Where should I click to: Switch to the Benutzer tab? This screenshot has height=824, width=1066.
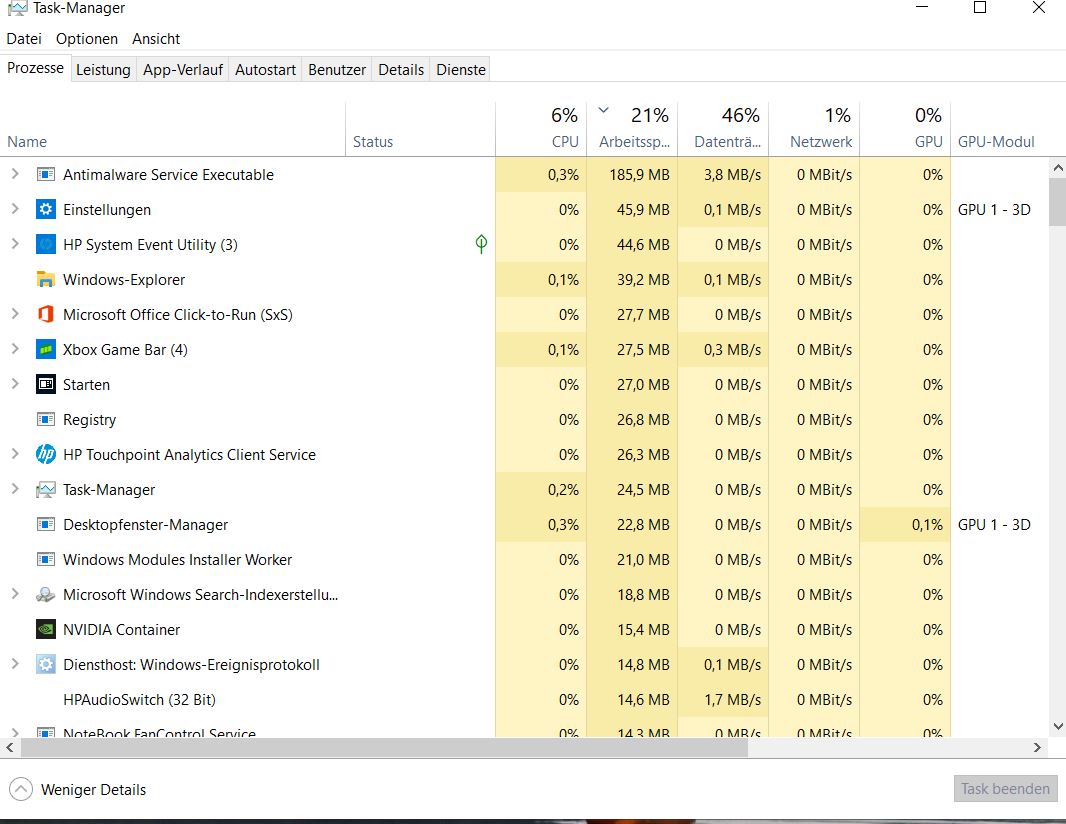[337, 69]
